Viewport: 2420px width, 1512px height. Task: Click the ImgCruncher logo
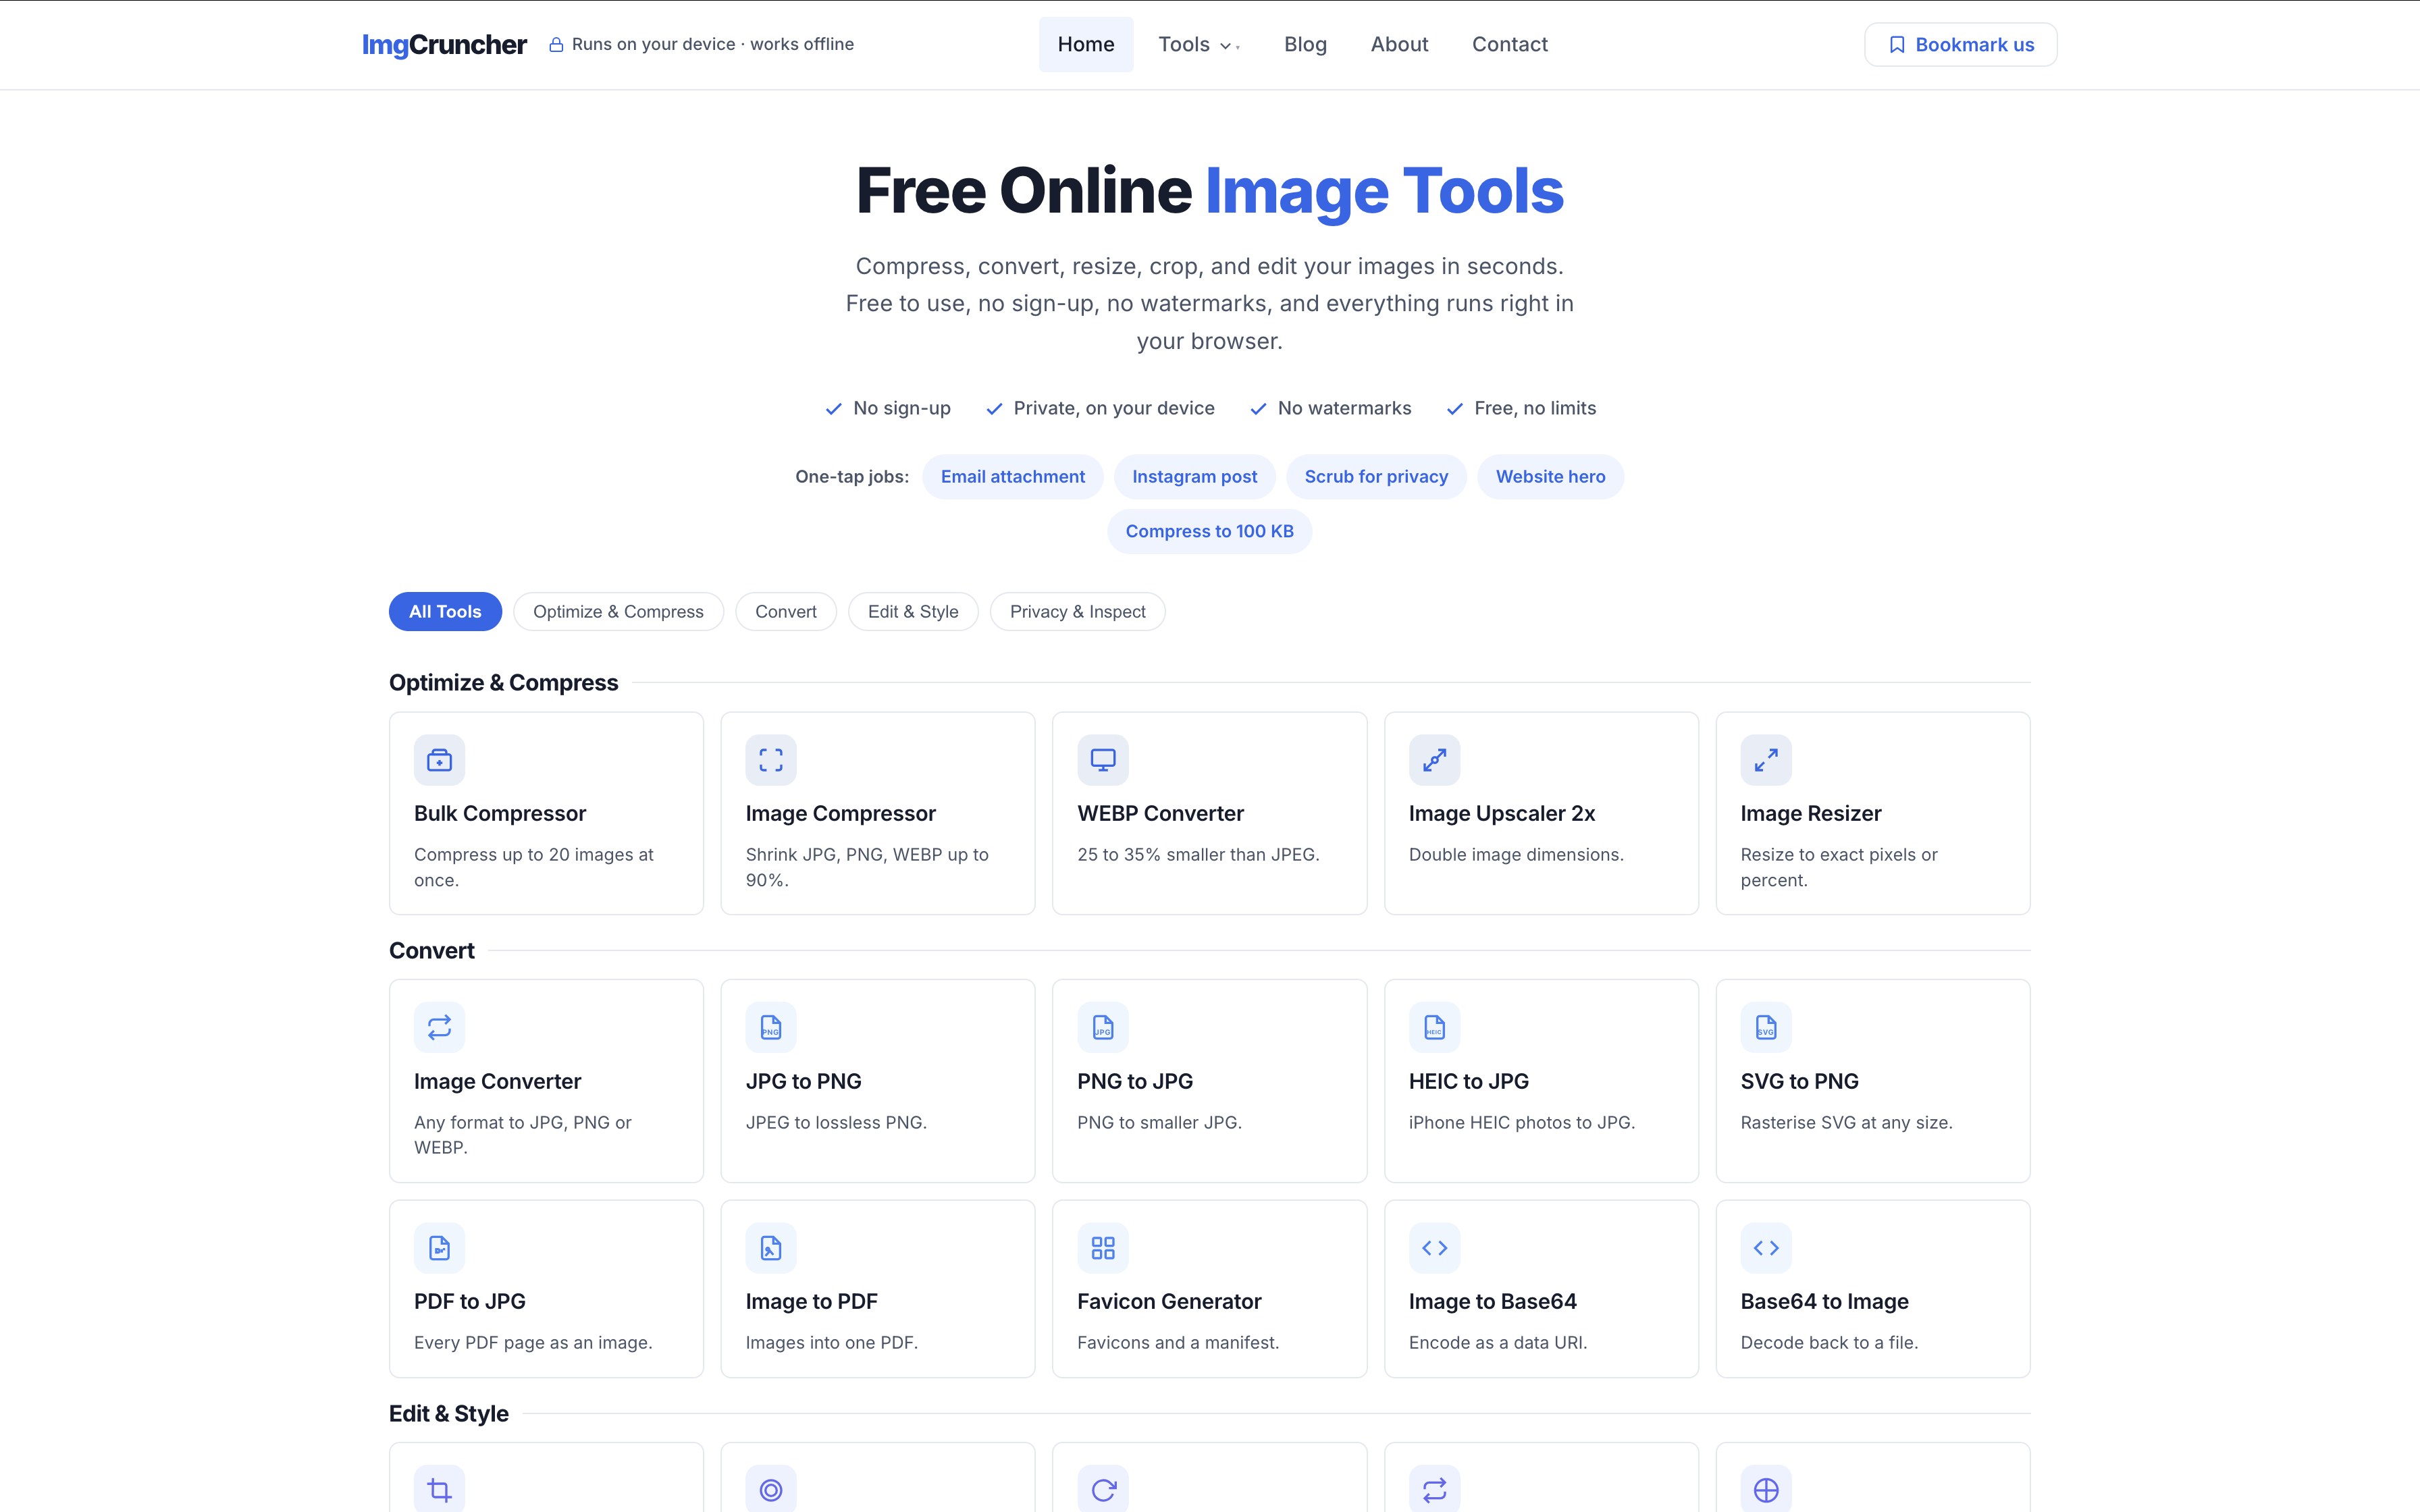[x=444, y=45]
